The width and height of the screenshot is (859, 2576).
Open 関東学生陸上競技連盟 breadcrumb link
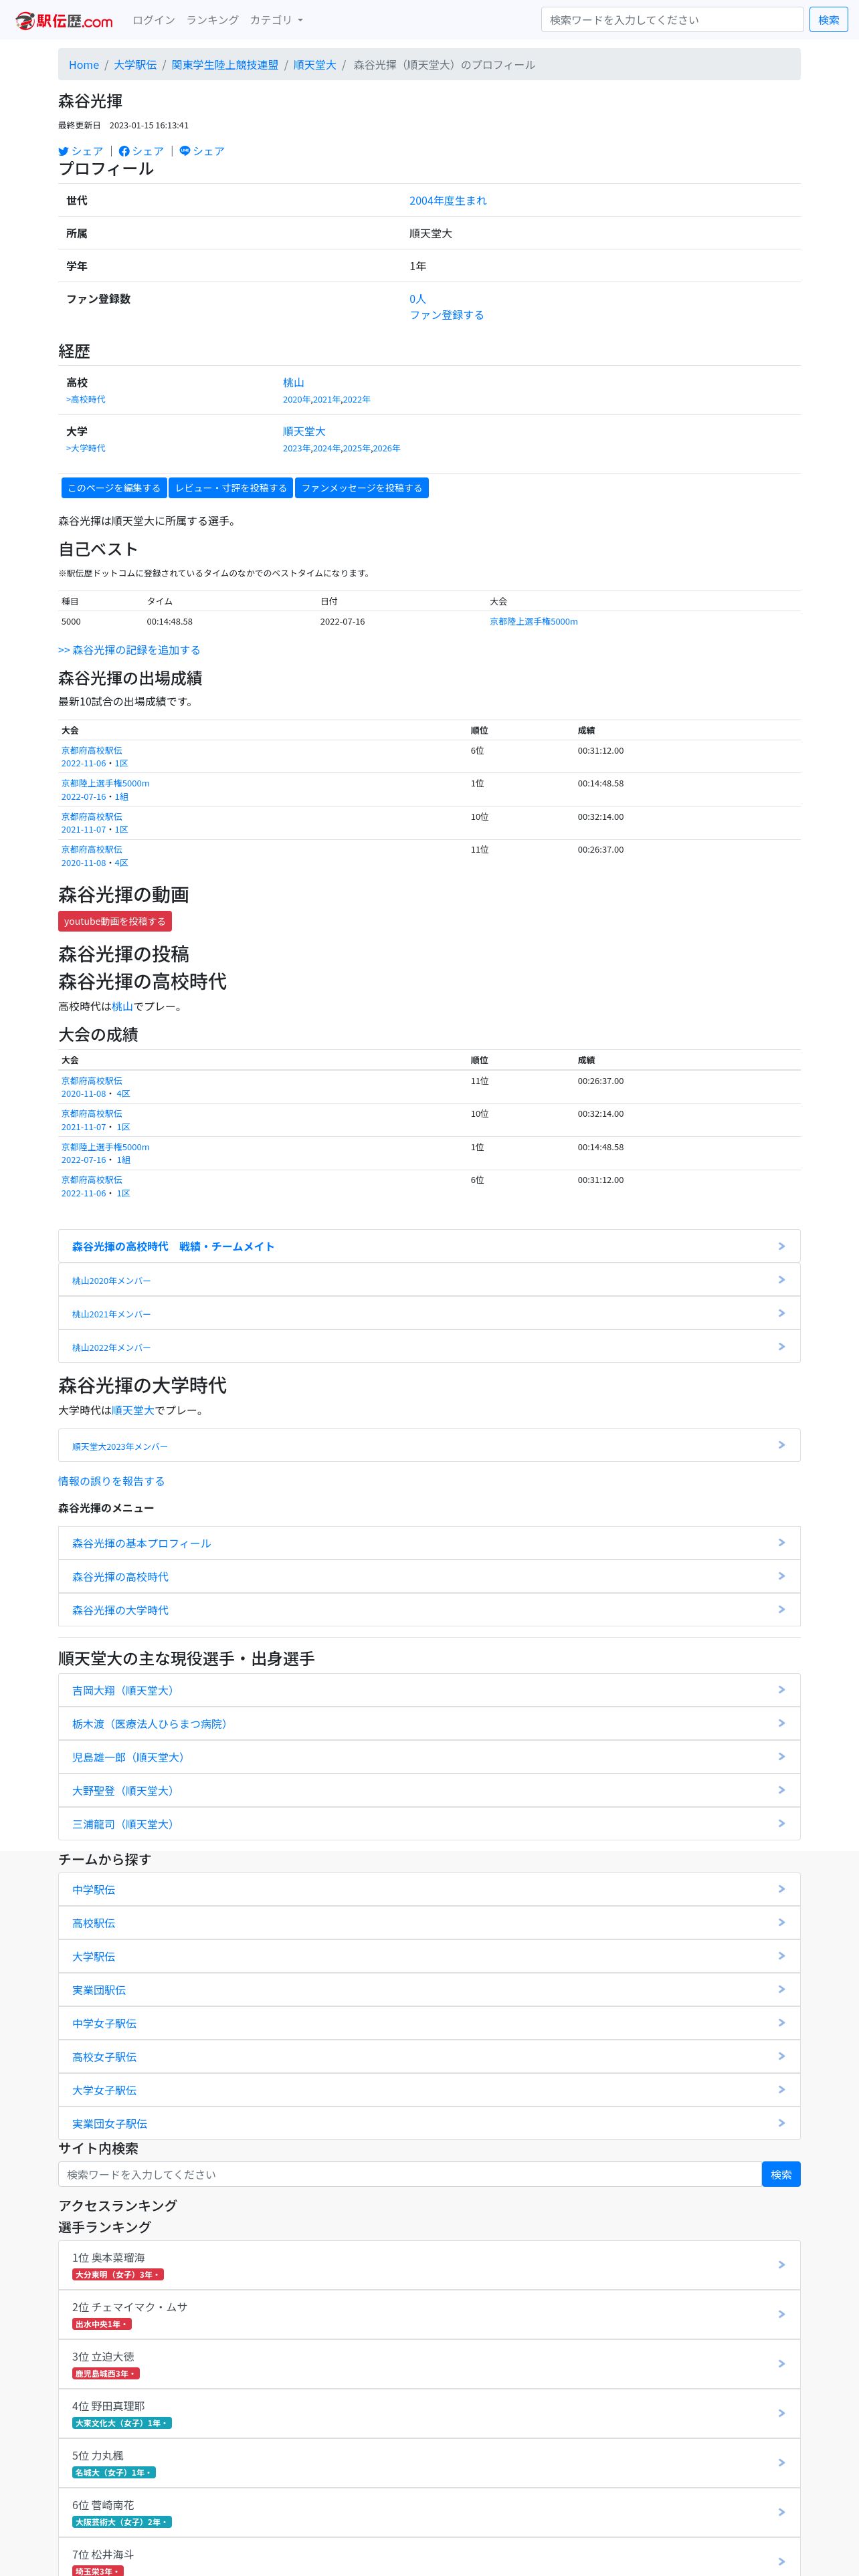tap(225, 65)
